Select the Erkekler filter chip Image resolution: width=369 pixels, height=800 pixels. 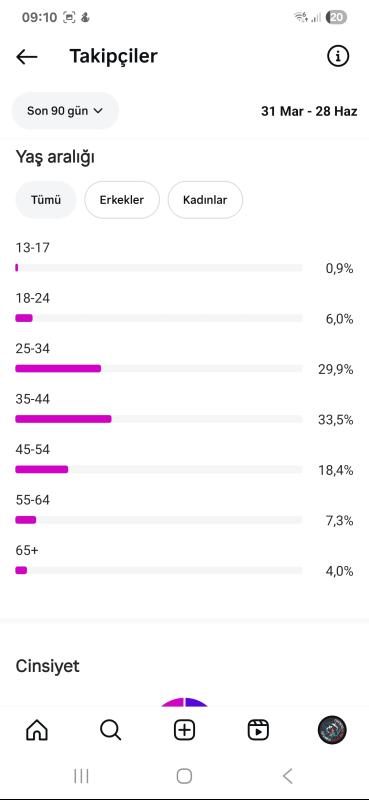[x=122, y=199]
